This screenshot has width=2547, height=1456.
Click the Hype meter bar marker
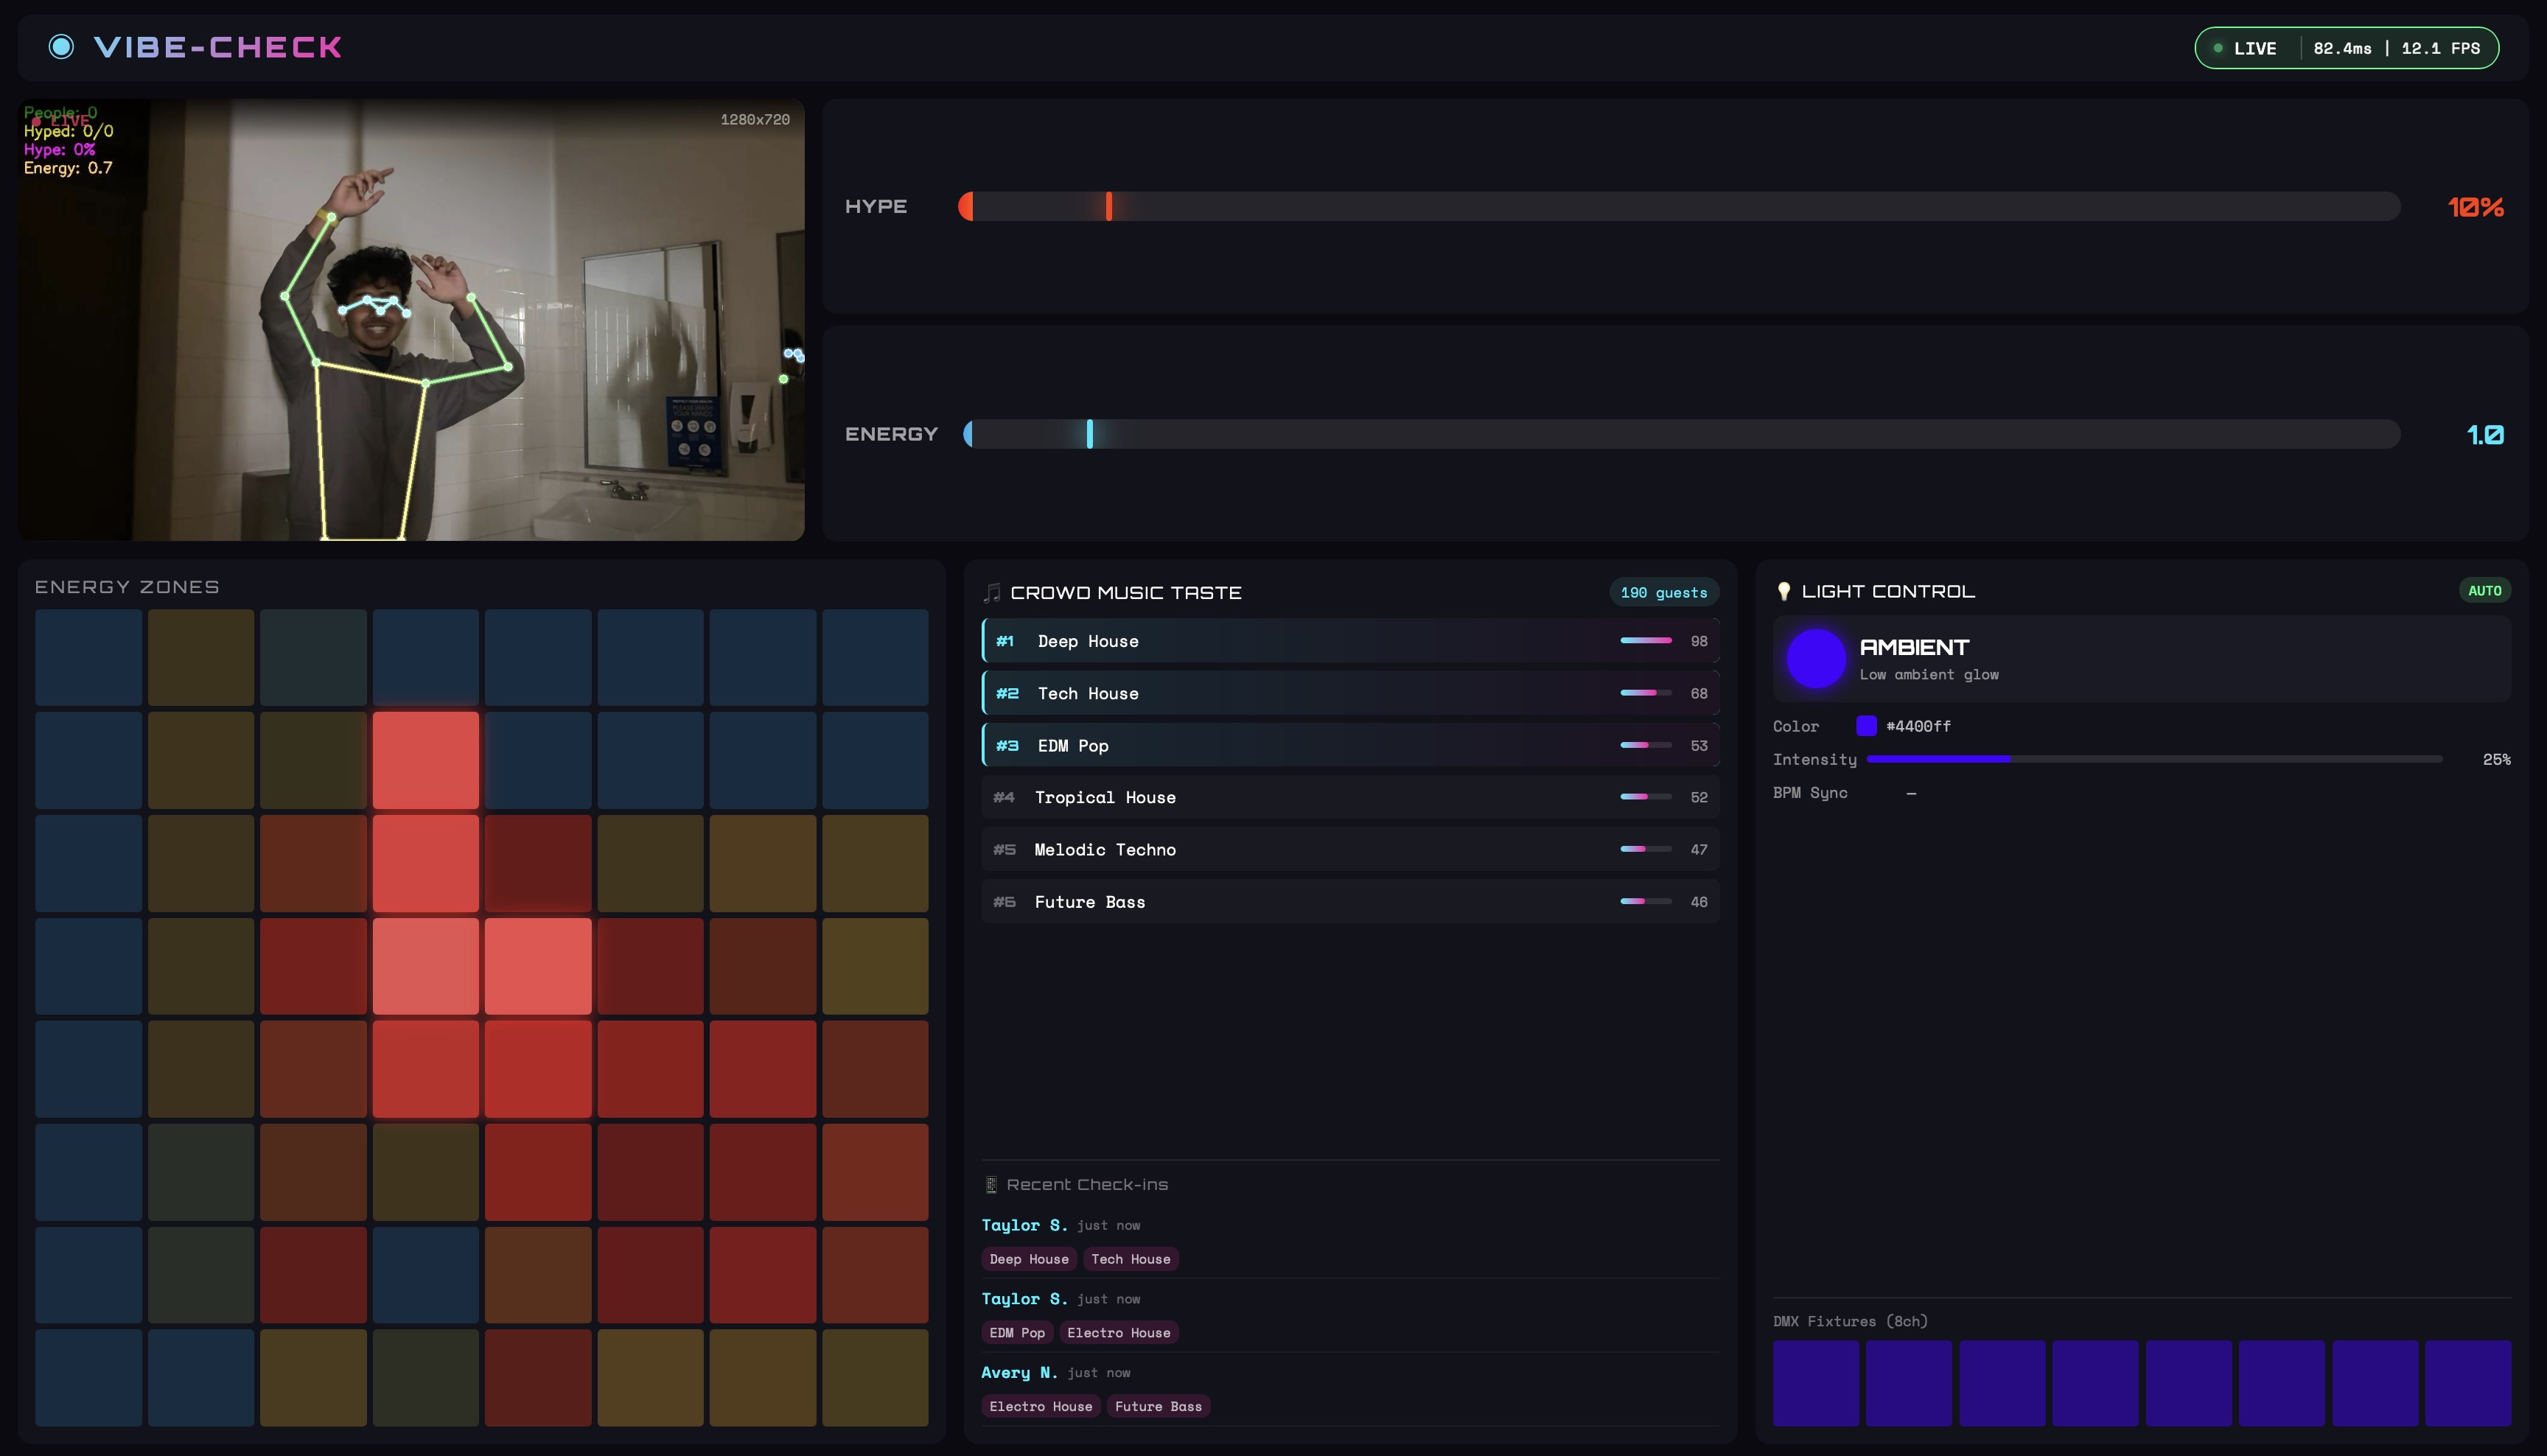[1109, 207]
